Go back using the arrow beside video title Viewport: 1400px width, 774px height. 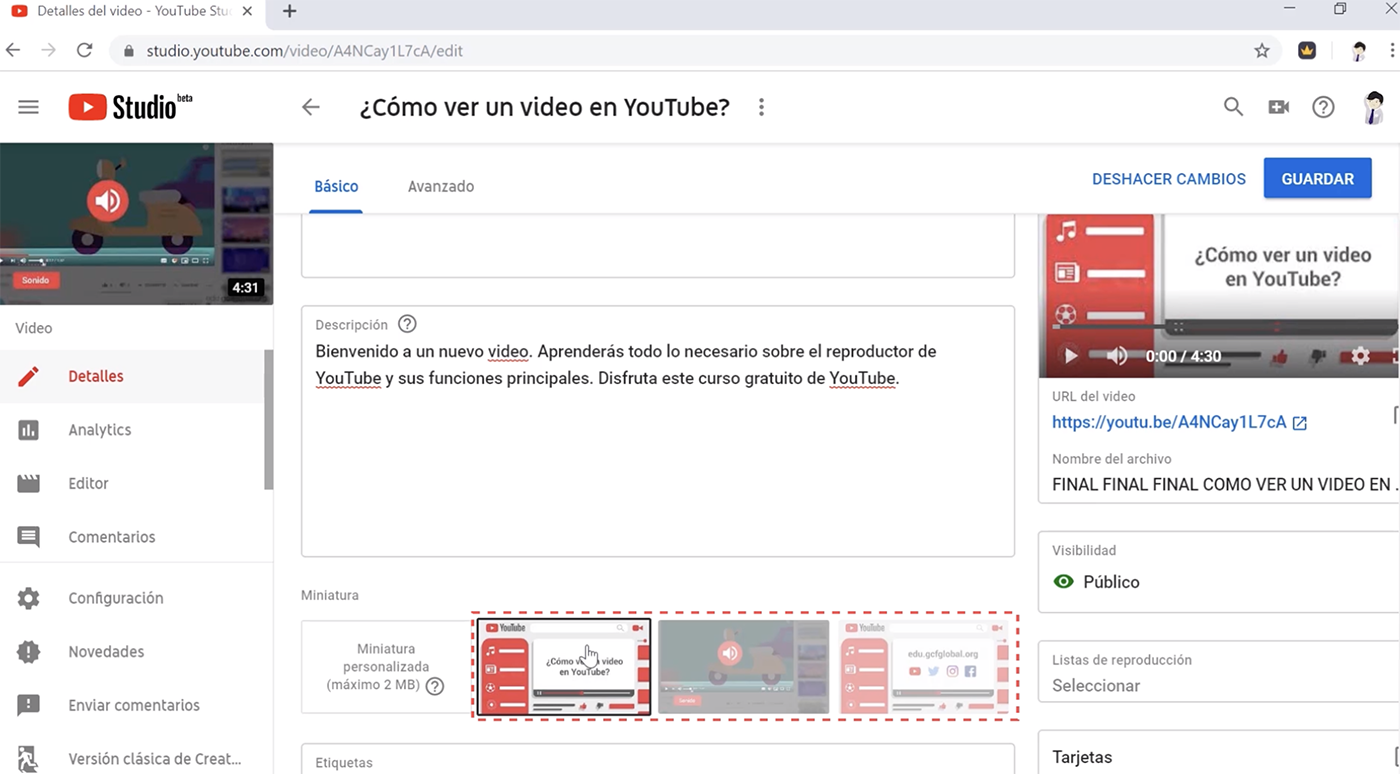[x=311, y=107]
